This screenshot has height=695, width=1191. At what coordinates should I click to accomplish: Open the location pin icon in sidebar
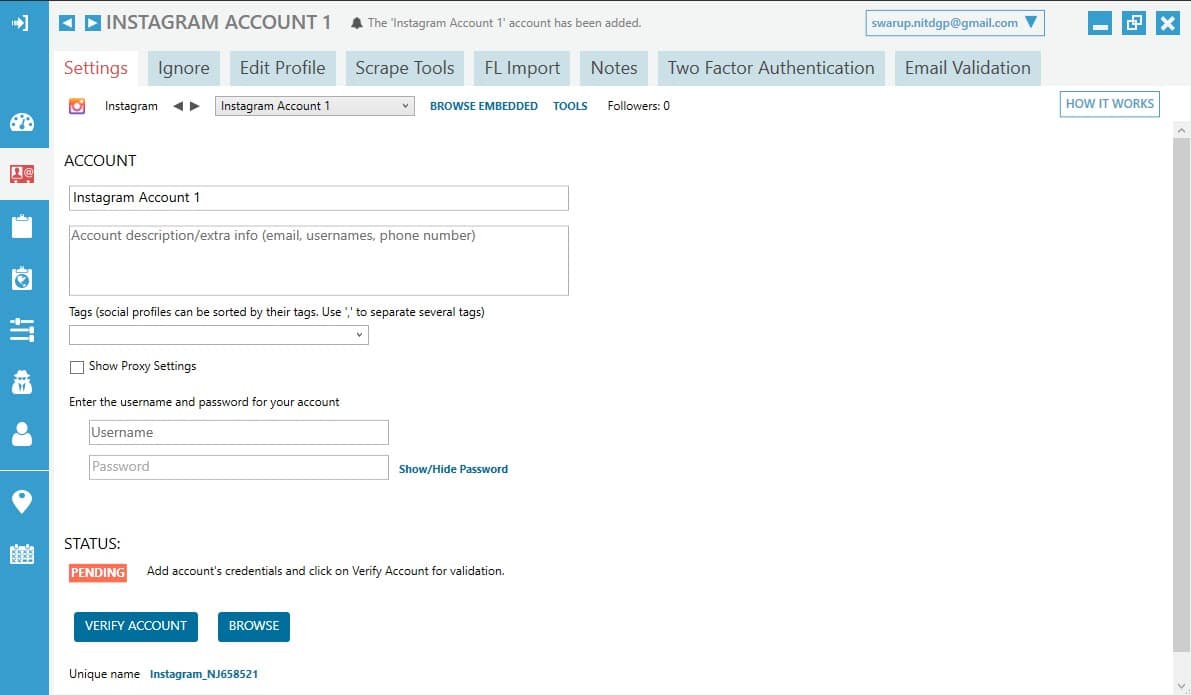click(22, 501)
